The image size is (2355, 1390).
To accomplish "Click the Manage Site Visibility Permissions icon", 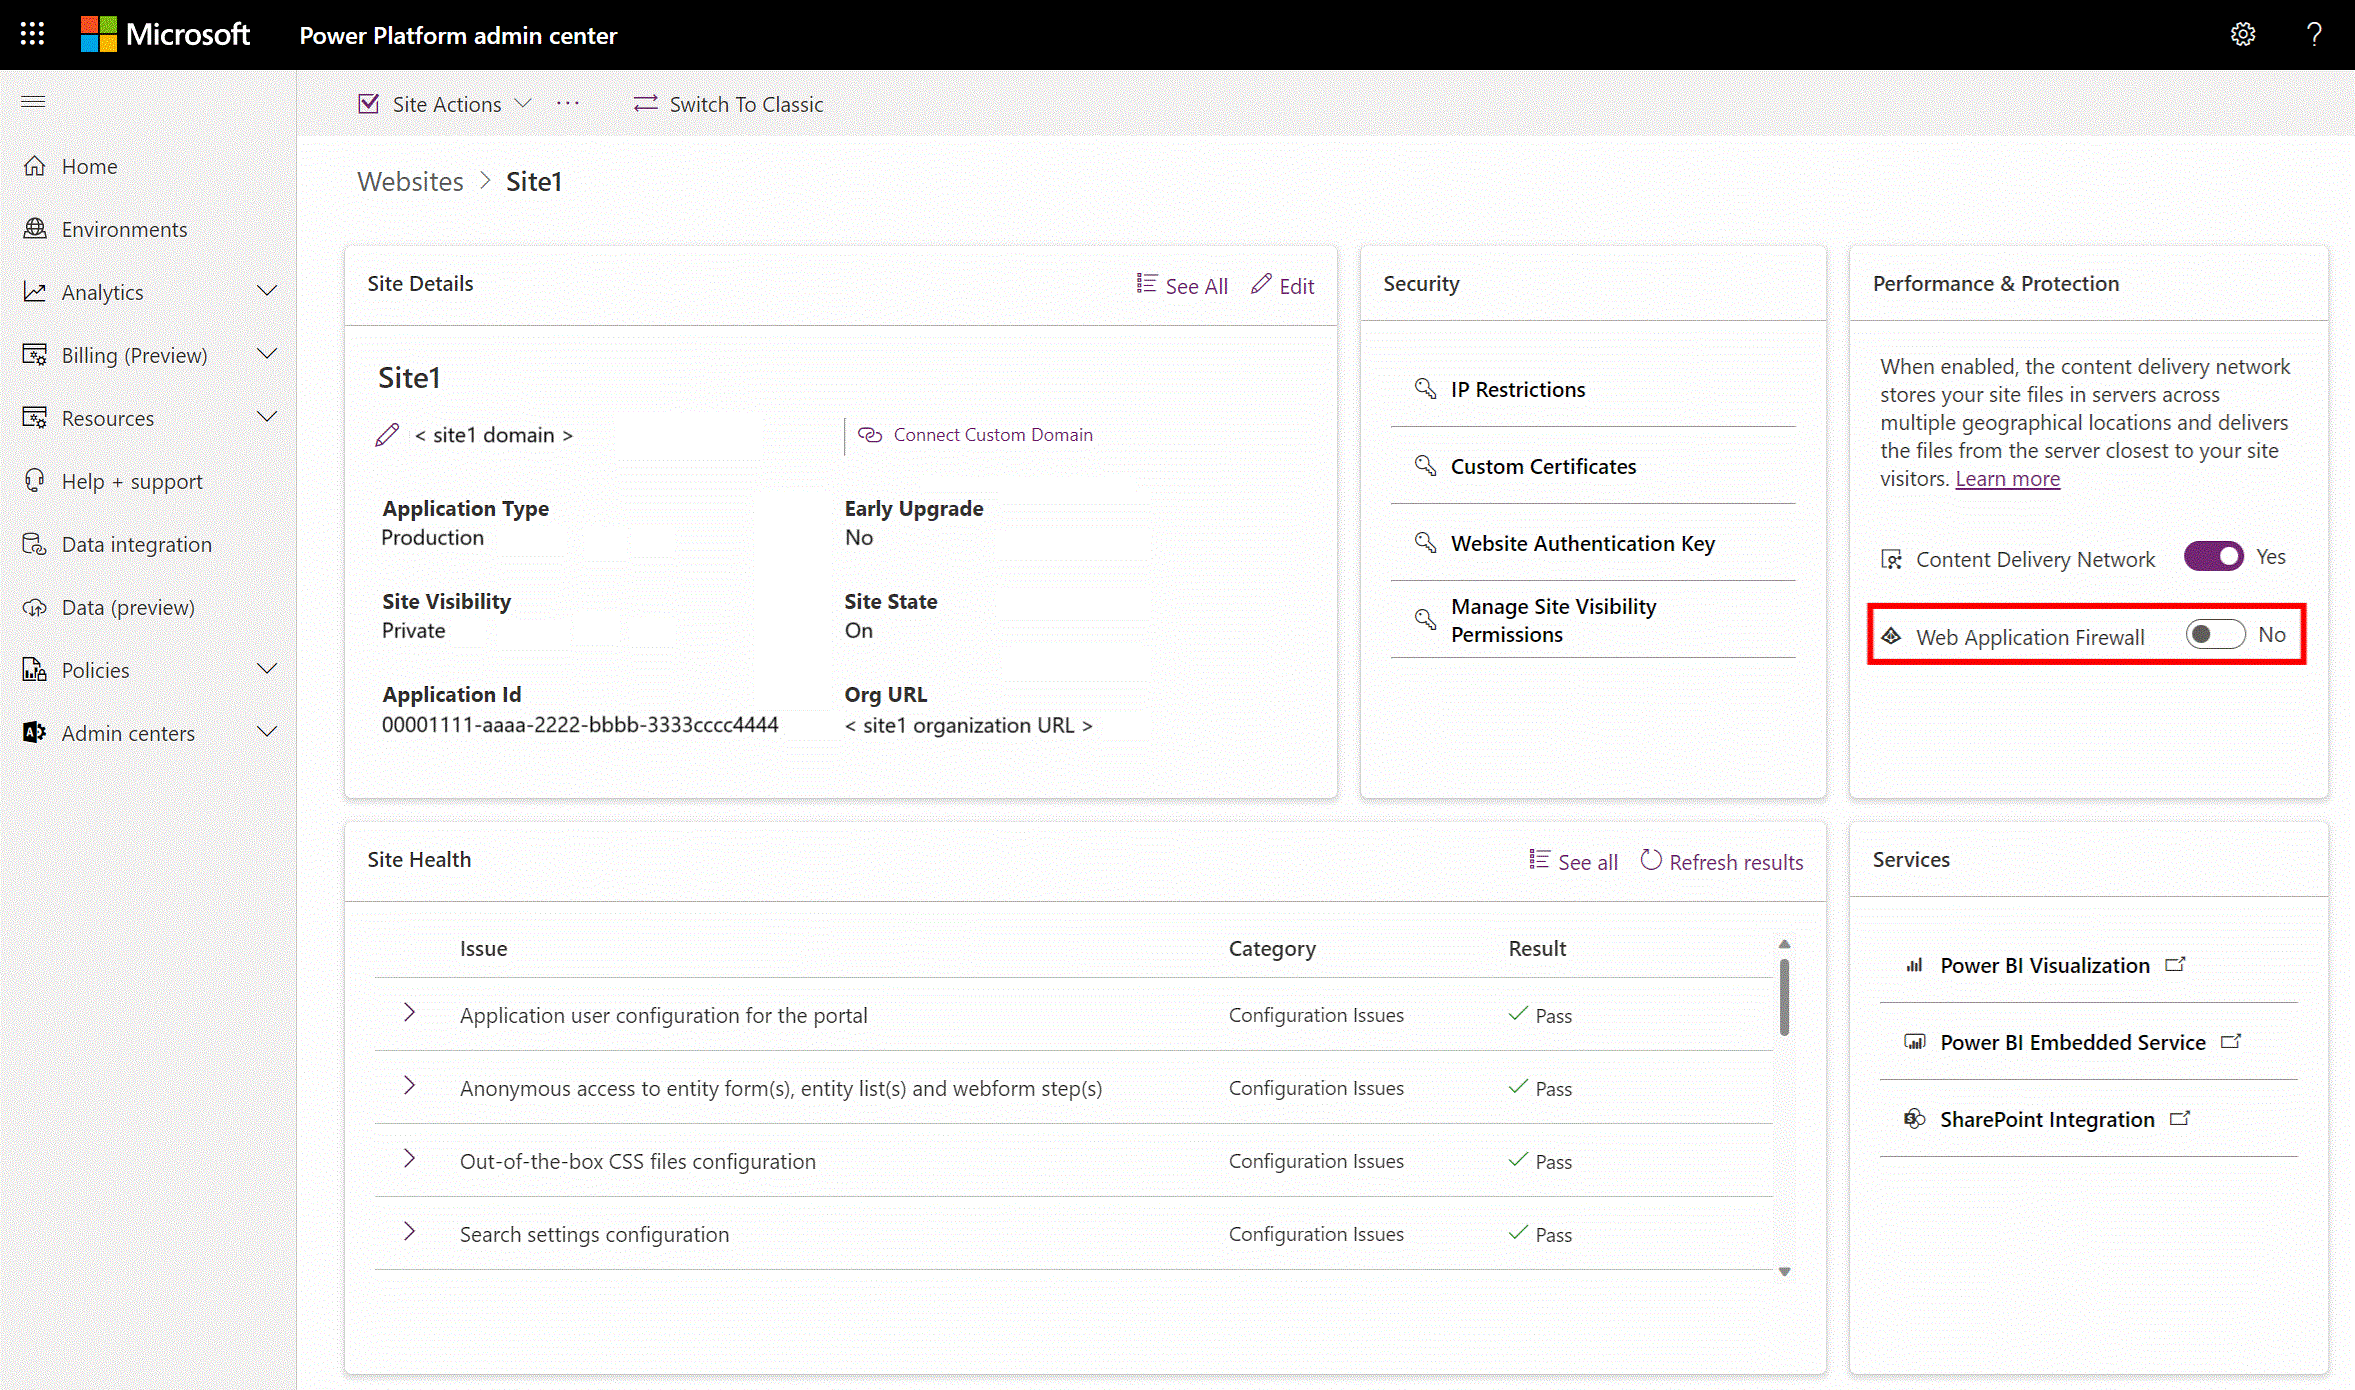I will point(1424,619).
